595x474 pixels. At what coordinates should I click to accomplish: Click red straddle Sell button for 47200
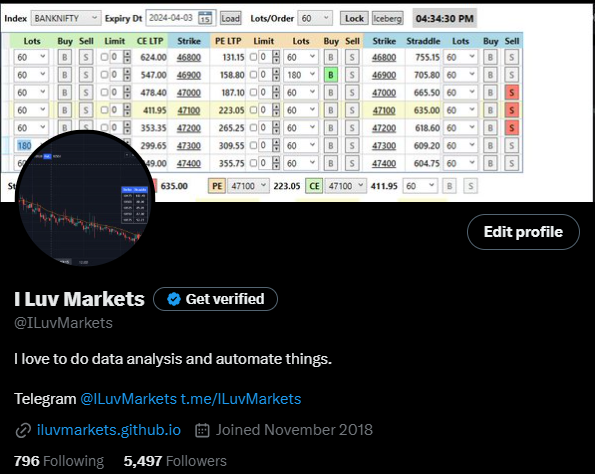coord(512,128)
